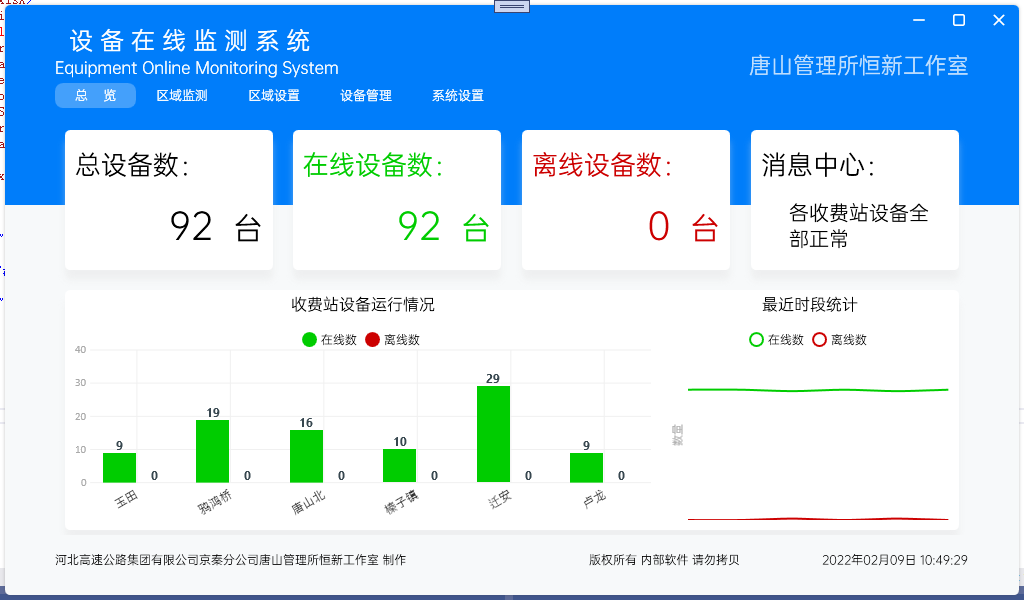Click the 离线设备数 card

click(x=626, y=200)
